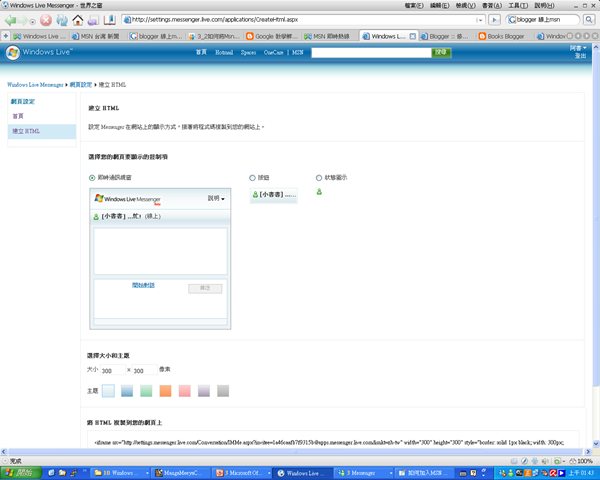Viewport: 600px width, 480px height.
Task: Choose the white theme swatch
Action: (x=108, y=391)
